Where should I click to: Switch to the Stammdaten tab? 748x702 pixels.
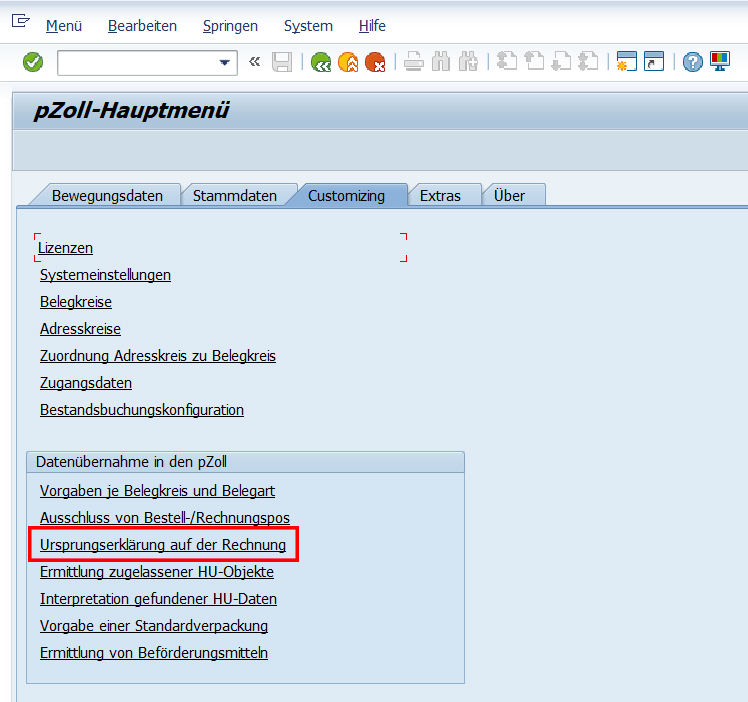pos(234,196)
